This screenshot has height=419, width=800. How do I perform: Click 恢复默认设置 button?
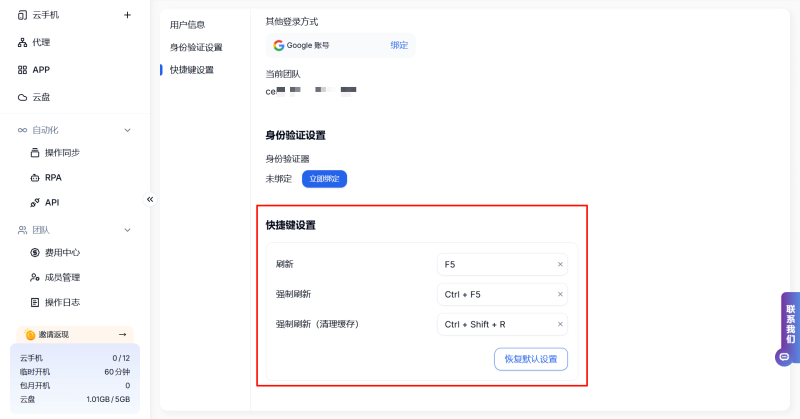coord(531,359)
